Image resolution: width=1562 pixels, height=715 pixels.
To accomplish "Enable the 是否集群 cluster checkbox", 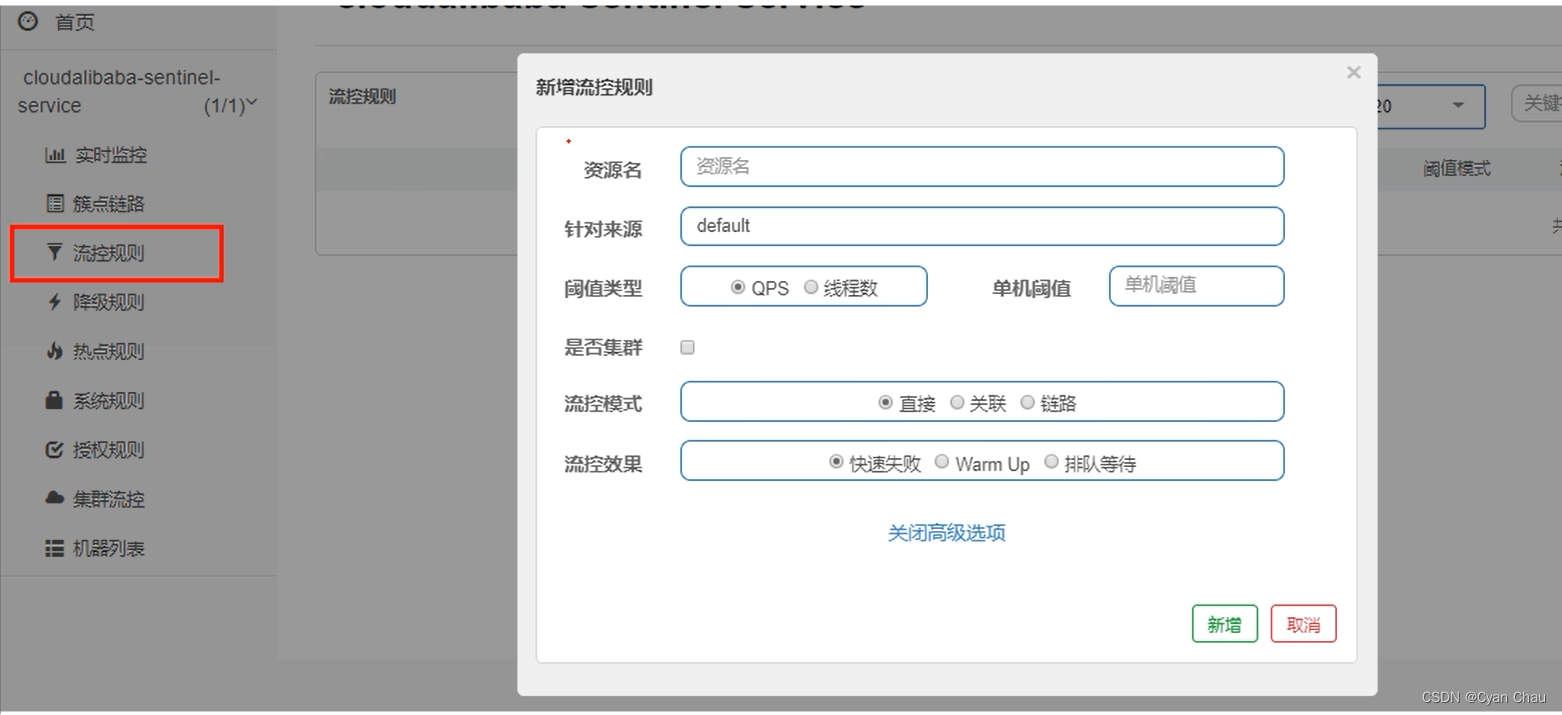I will click(687, 347).
